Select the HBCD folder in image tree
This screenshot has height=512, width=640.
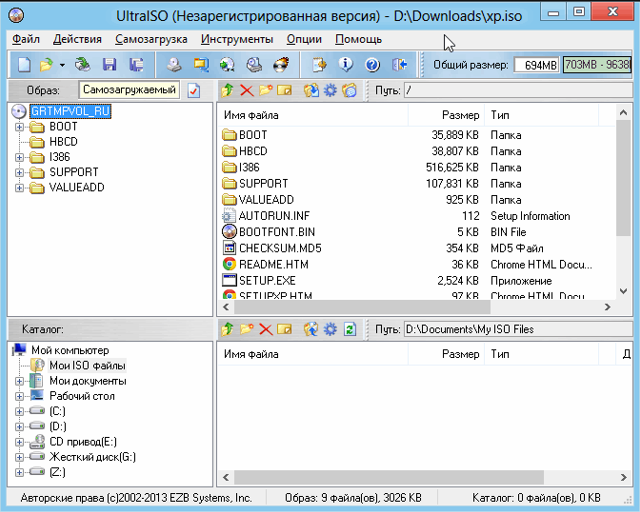[x=63, y=142]
